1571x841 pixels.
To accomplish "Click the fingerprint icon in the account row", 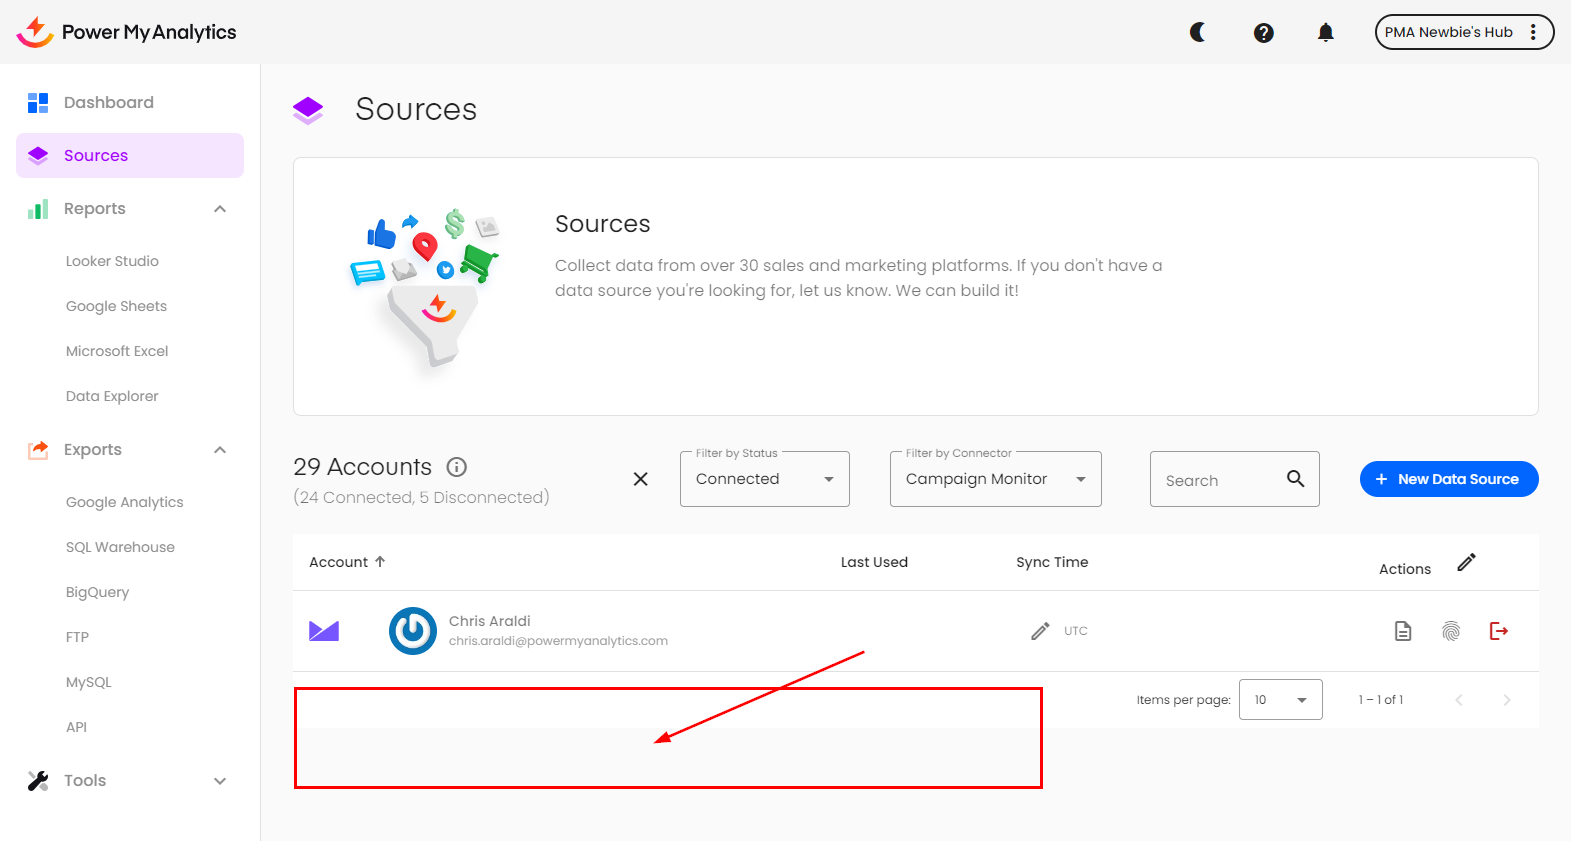I will tap(1451, 631).
